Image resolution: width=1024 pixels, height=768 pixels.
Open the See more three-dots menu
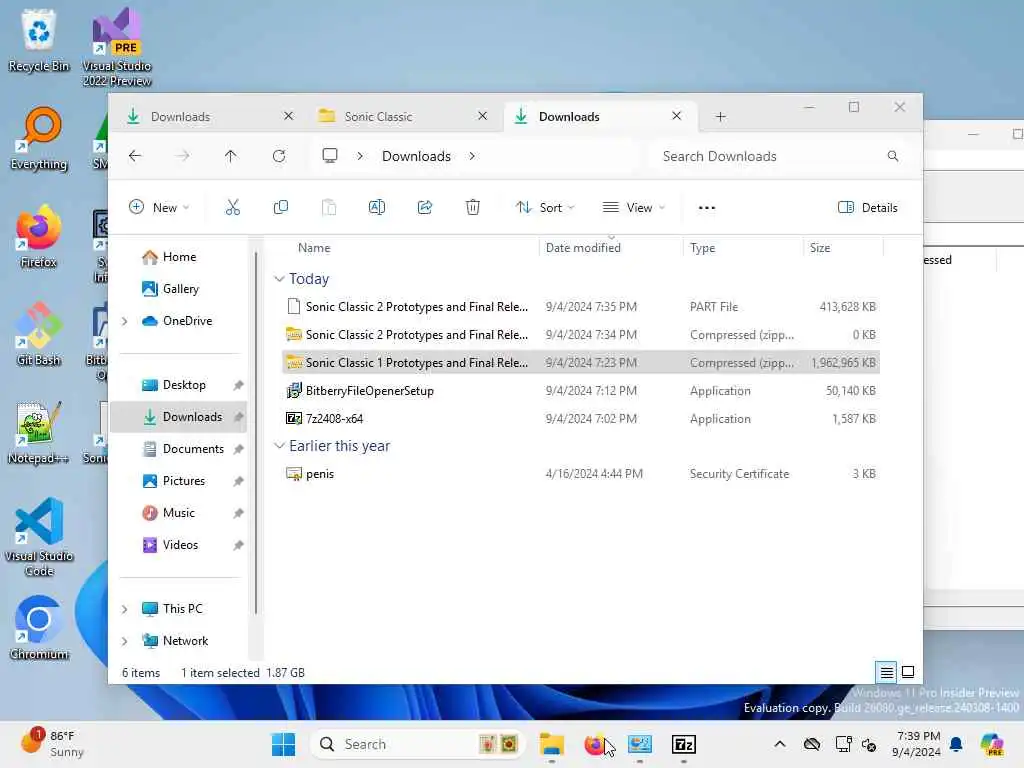coord(707,208)
